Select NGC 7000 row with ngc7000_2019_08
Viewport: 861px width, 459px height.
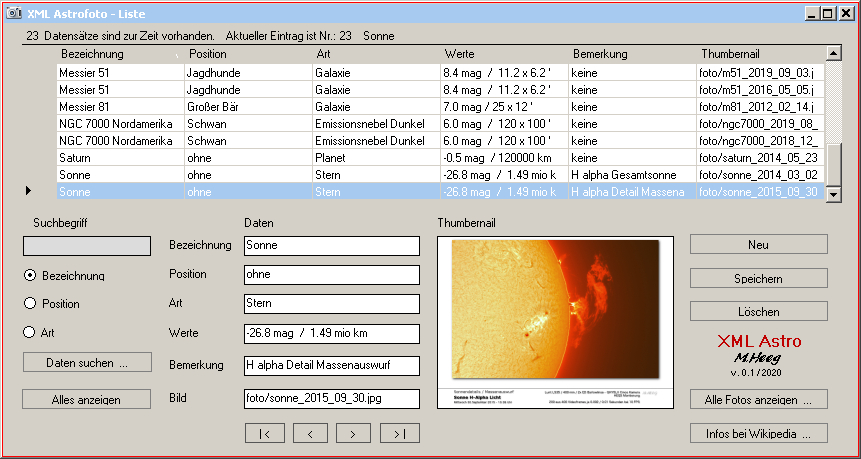click(x=440, y=124)
